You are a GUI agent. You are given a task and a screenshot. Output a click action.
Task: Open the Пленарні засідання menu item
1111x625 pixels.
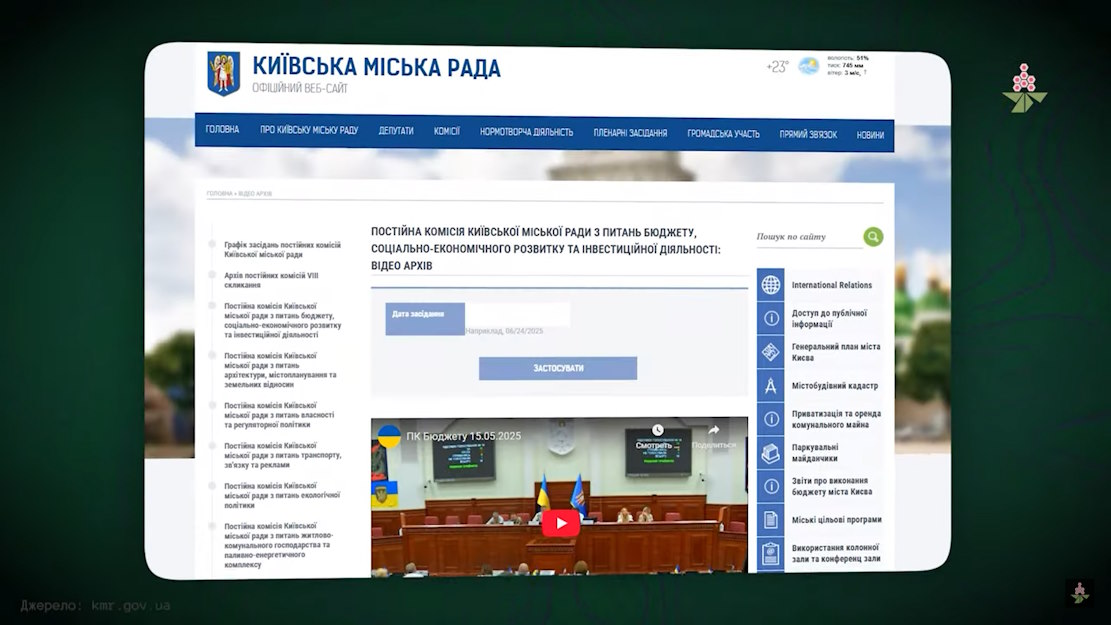(x=630, y=132)
